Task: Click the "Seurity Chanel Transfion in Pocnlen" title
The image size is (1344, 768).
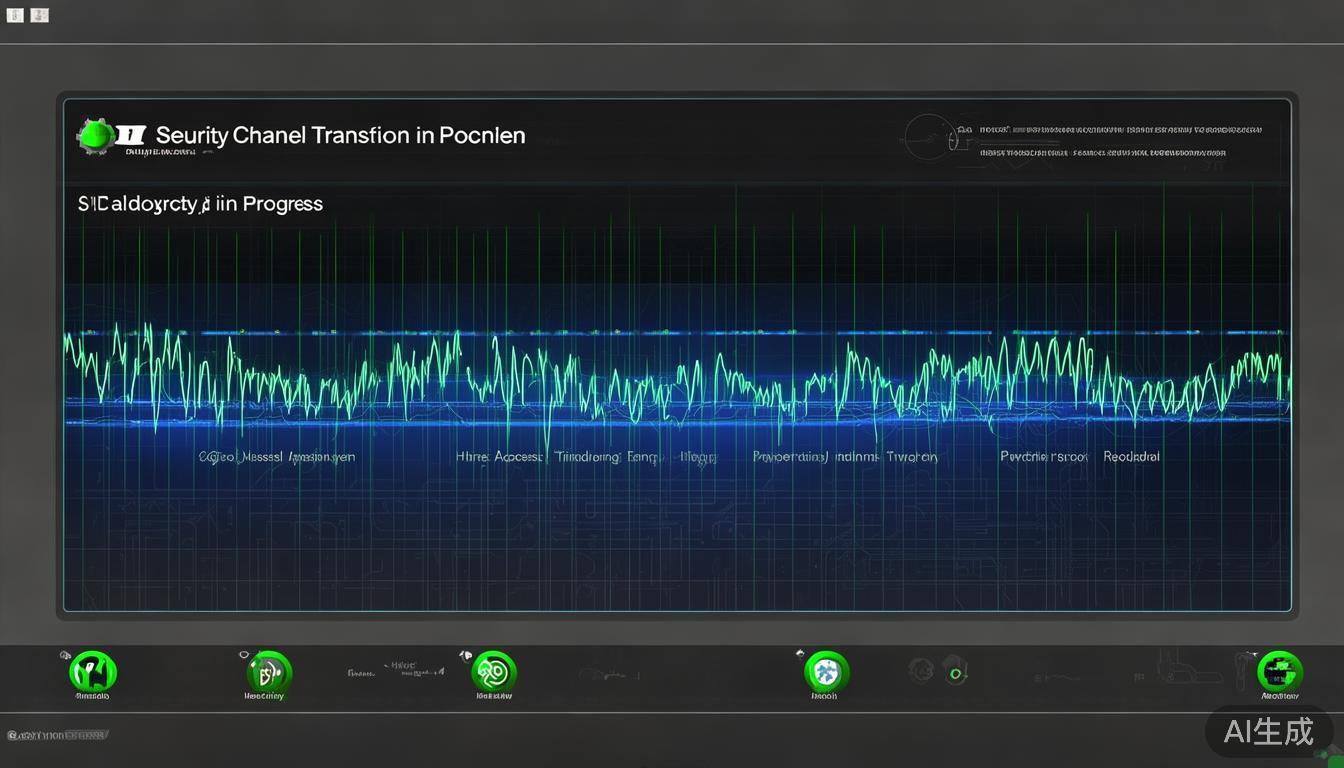Action: (x=341, y=135)
